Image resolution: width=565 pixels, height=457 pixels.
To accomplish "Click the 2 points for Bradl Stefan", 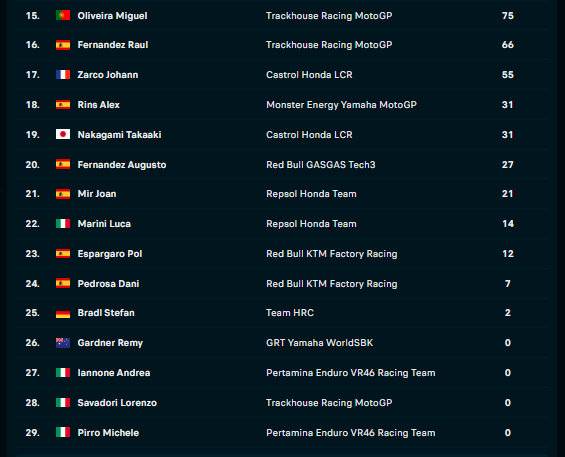I will (508, 313).
